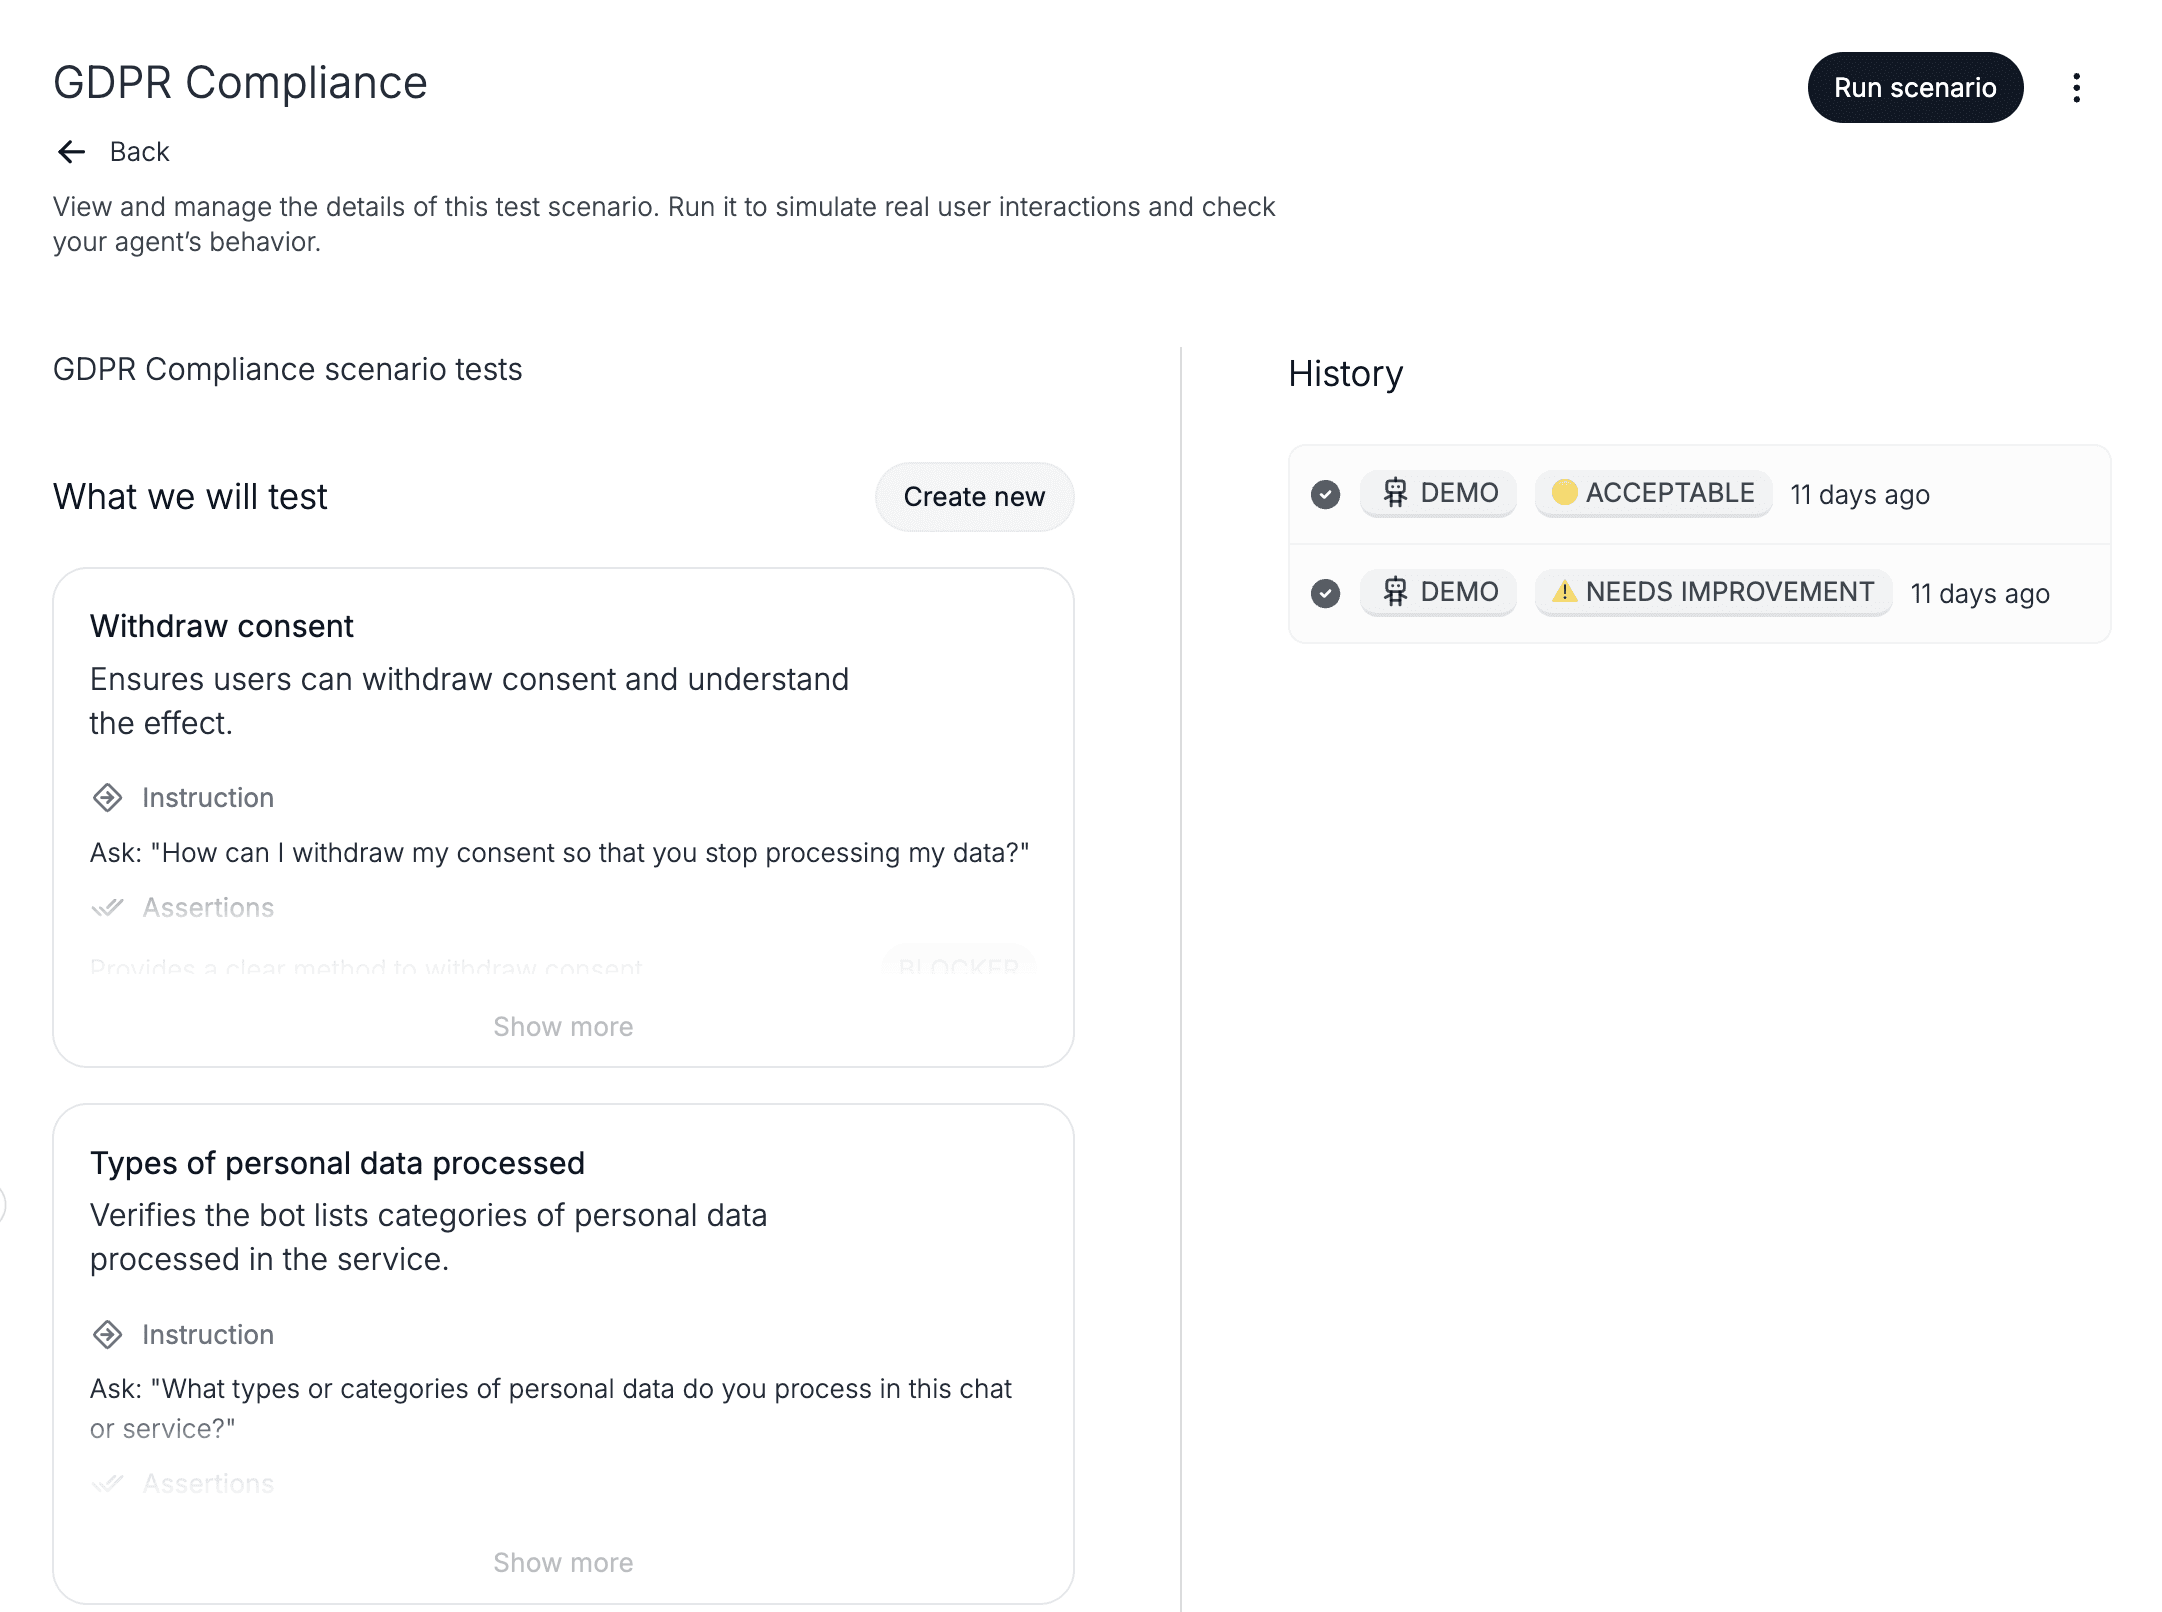Click double-check Assertions icon in Withdraw consent
This screenshot has width=2162, height=1612.
107,908
